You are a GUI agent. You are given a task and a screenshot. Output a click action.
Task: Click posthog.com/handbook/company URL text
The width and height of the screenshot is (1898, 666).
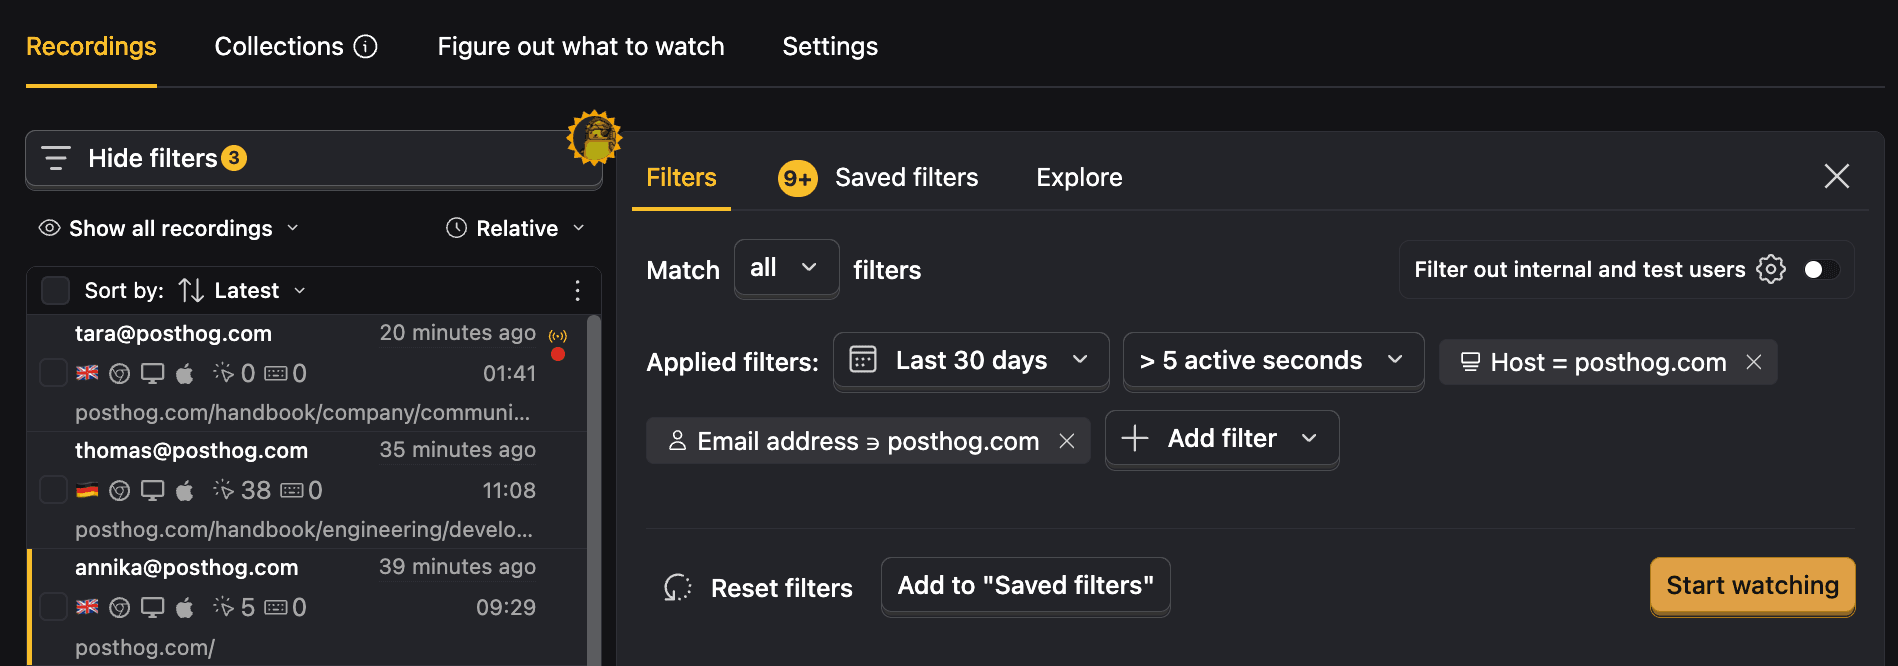302,412
